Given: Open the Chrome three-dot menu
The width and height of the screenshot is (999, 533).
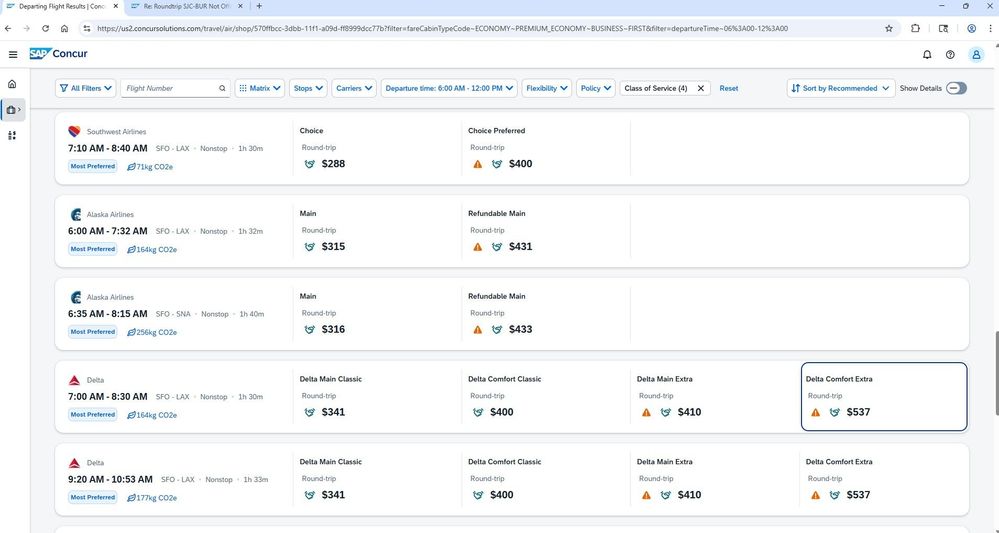Looking at the screenshot, I should (x=991, y=29).
